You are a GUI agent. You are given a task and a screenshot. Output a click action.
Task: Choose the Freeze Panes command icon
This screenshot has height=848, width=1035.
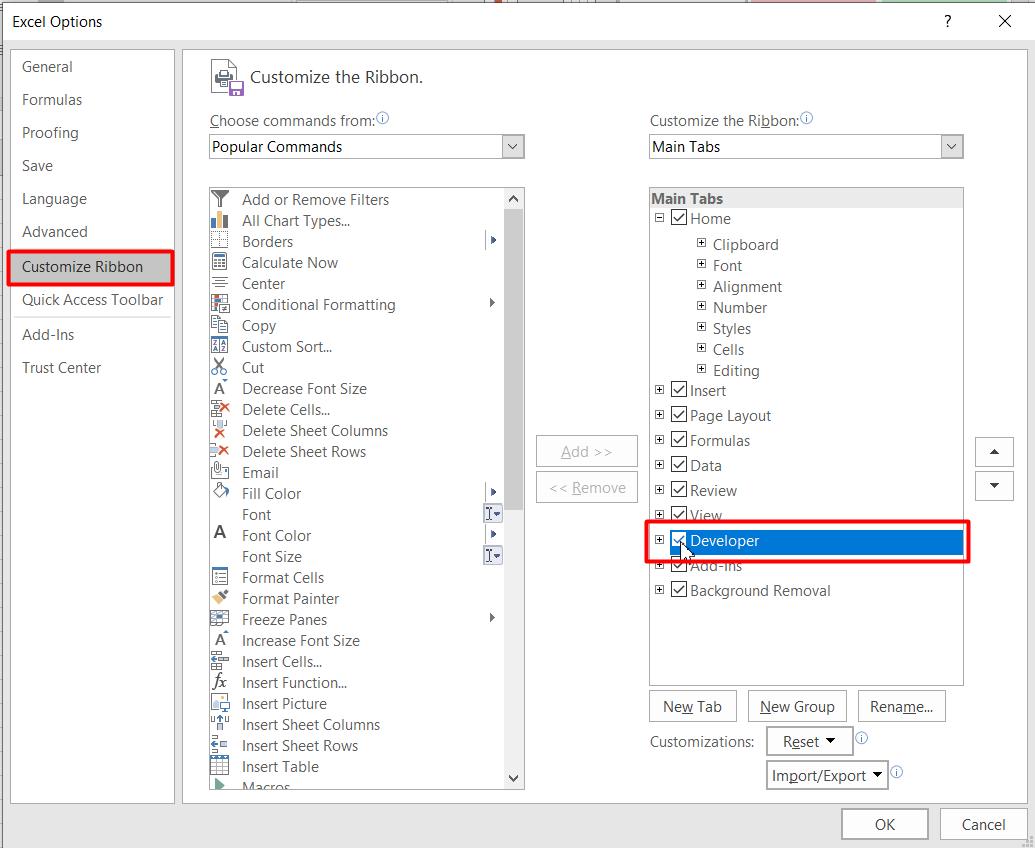click(x=221, y=619)
